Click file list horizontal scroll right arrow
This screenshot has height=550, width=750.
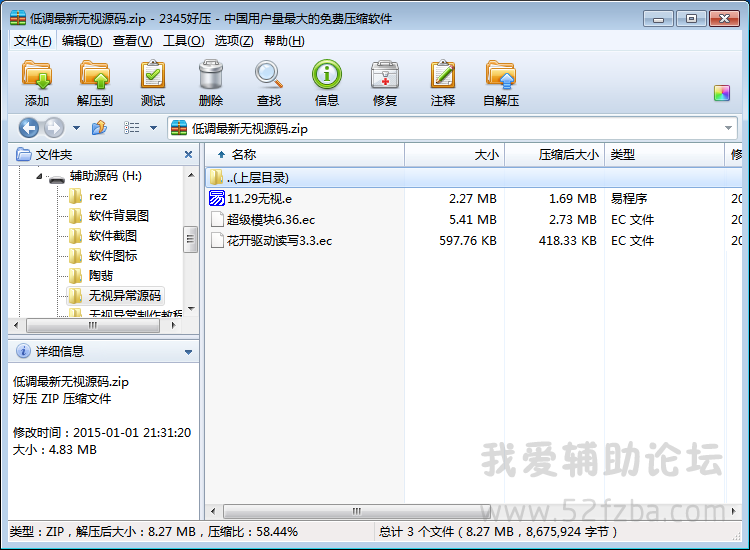[x=734, y=511]
